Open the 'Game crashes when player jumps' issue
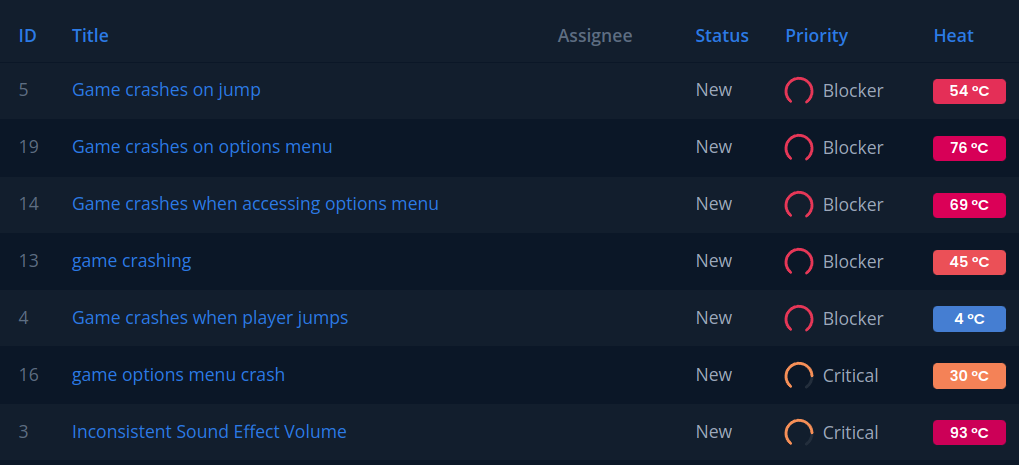This screenshot has height=465, width=1019. tap(210, 318)
